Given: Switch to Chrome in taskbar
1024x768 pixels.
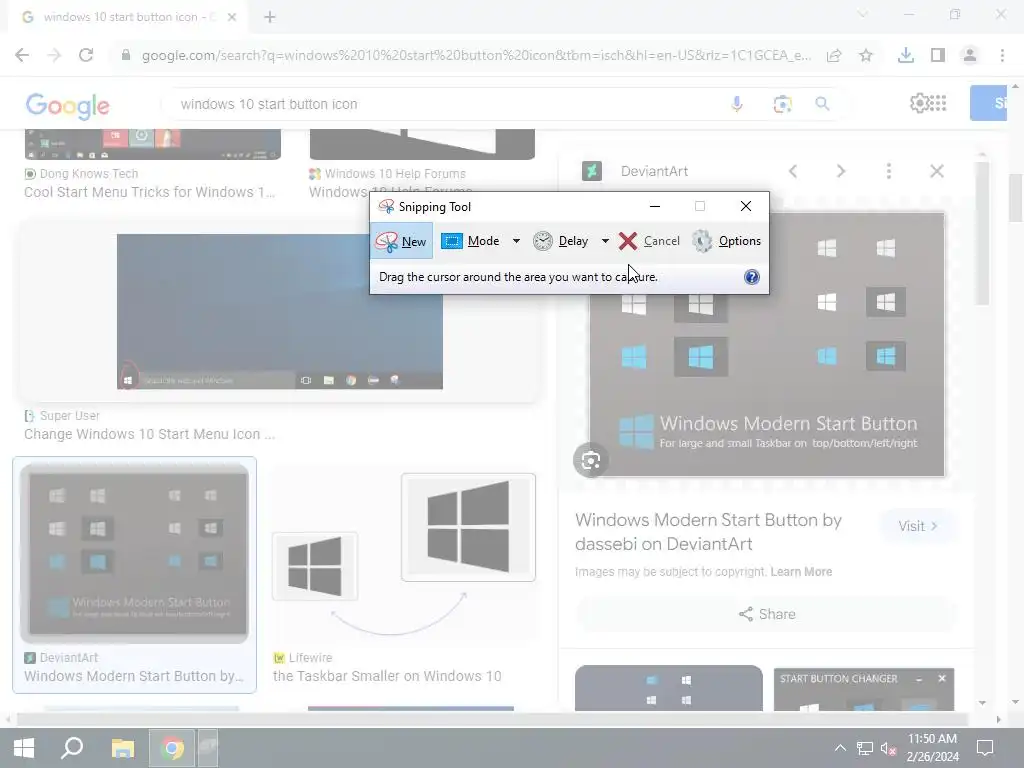Looking at the screenshot, I should click(172, 748).
